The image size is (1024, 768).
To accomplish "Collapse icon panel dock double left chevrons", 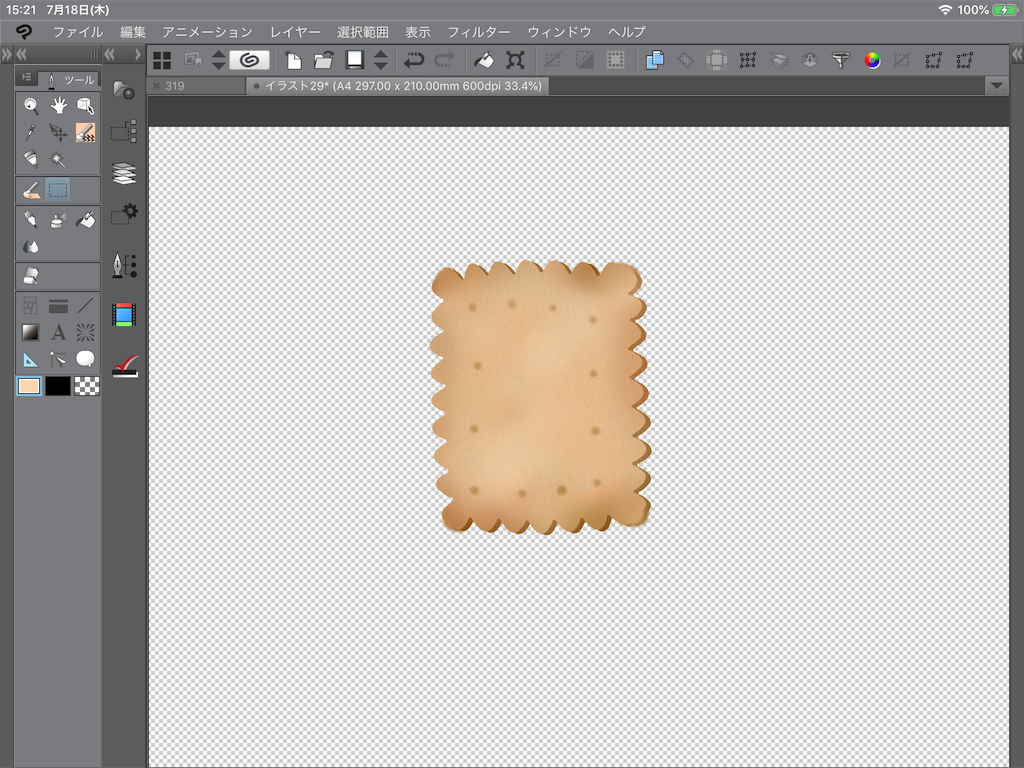I will coord(109,54).
